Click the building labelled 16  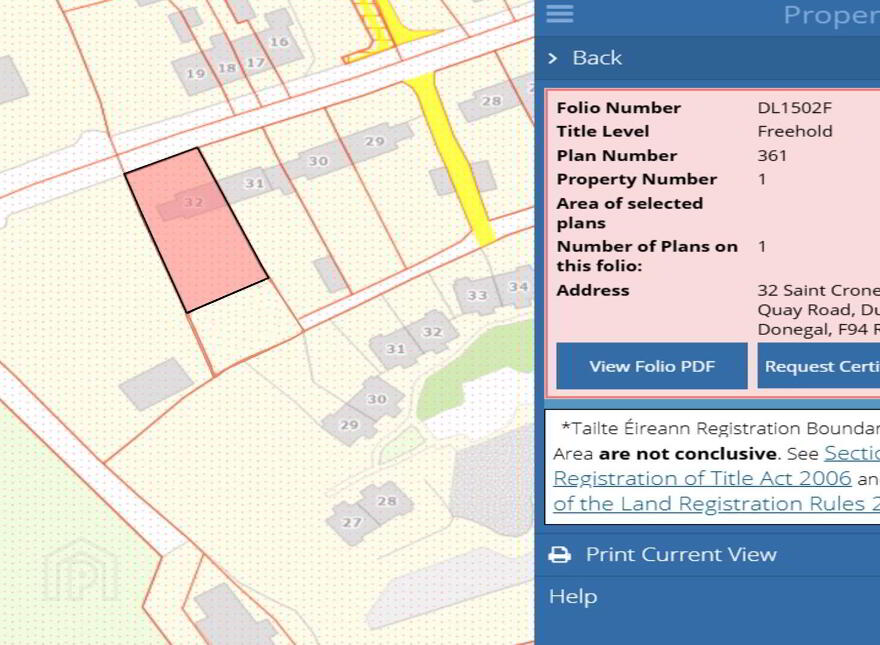[279, 42]
